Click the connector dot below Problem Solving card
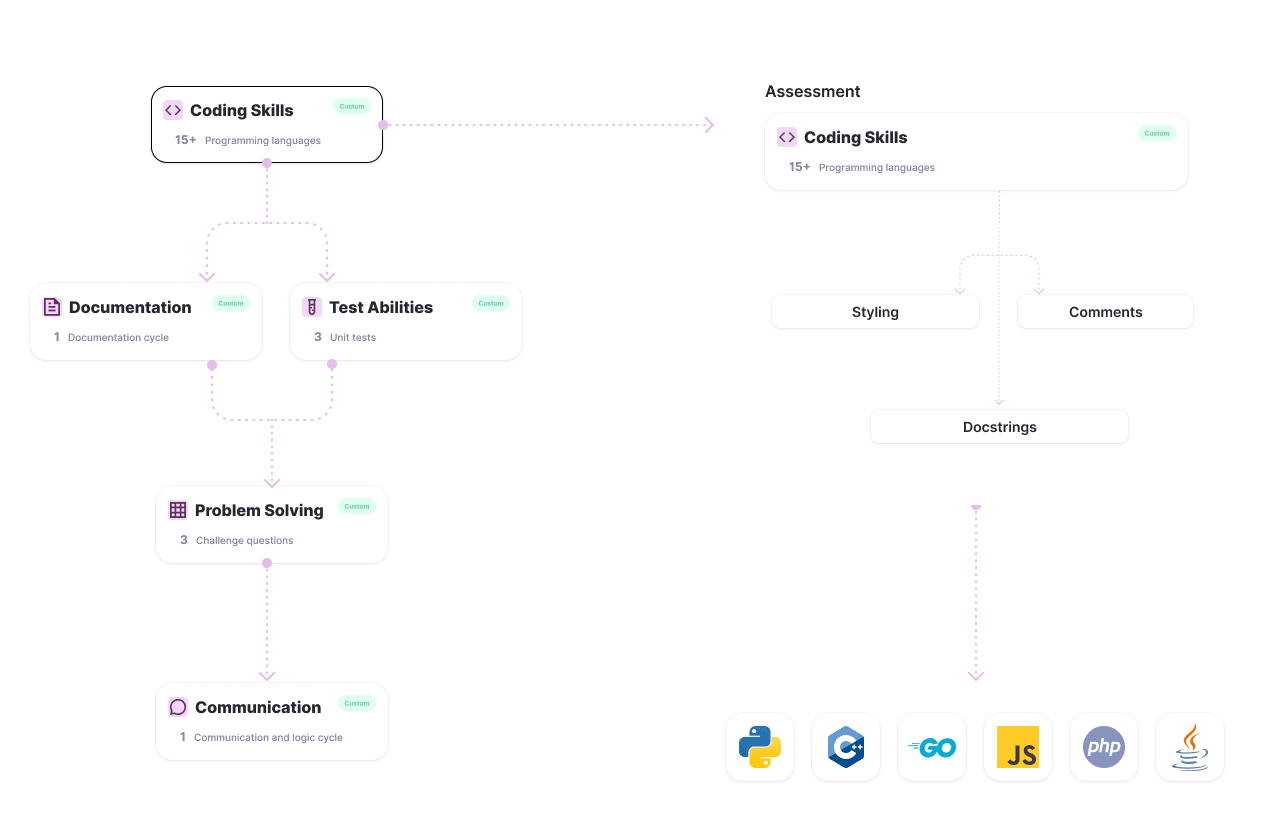The width and height of the screenshot is (1276, 831). click(267, 563)
